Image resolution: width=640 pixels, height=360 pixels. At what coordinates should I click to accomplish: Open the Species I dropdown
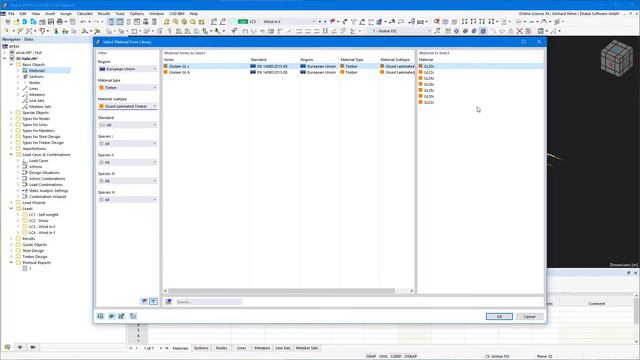tap(127, 144)
